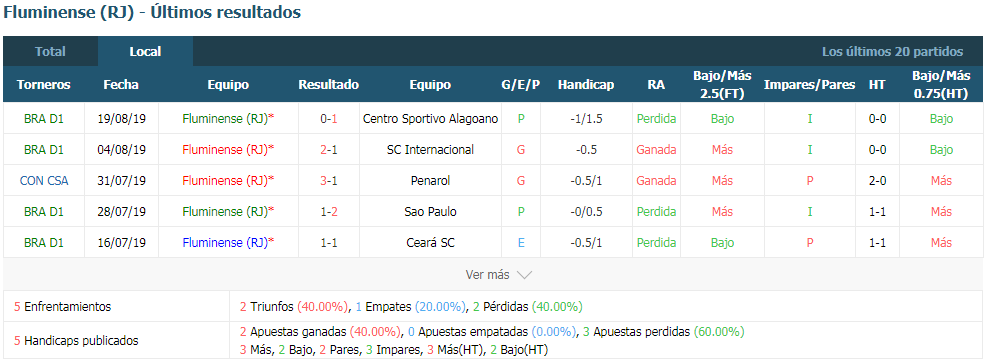Select the Local tab

(x=145, y=52)
